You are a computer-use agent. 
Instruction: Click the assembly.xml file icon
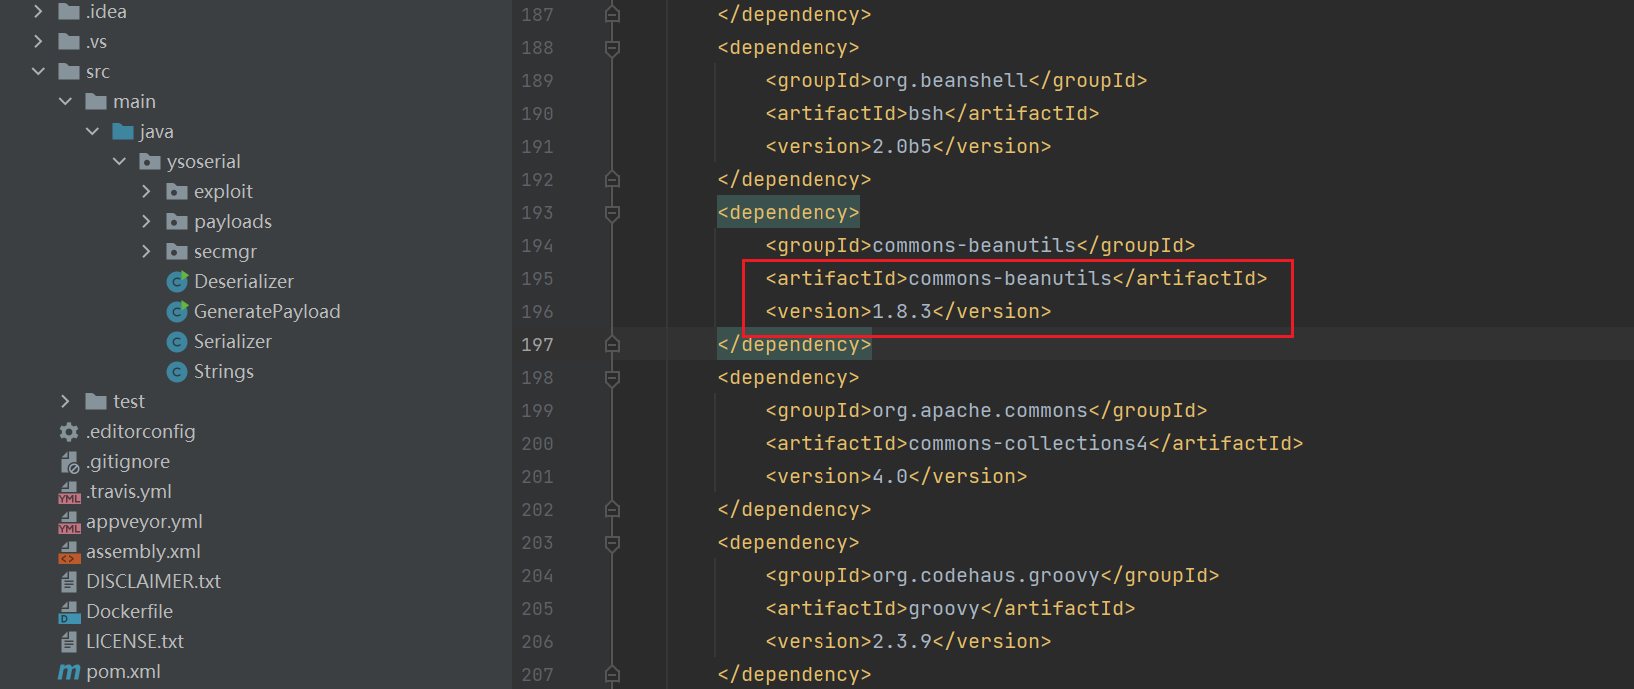point(69,552)
